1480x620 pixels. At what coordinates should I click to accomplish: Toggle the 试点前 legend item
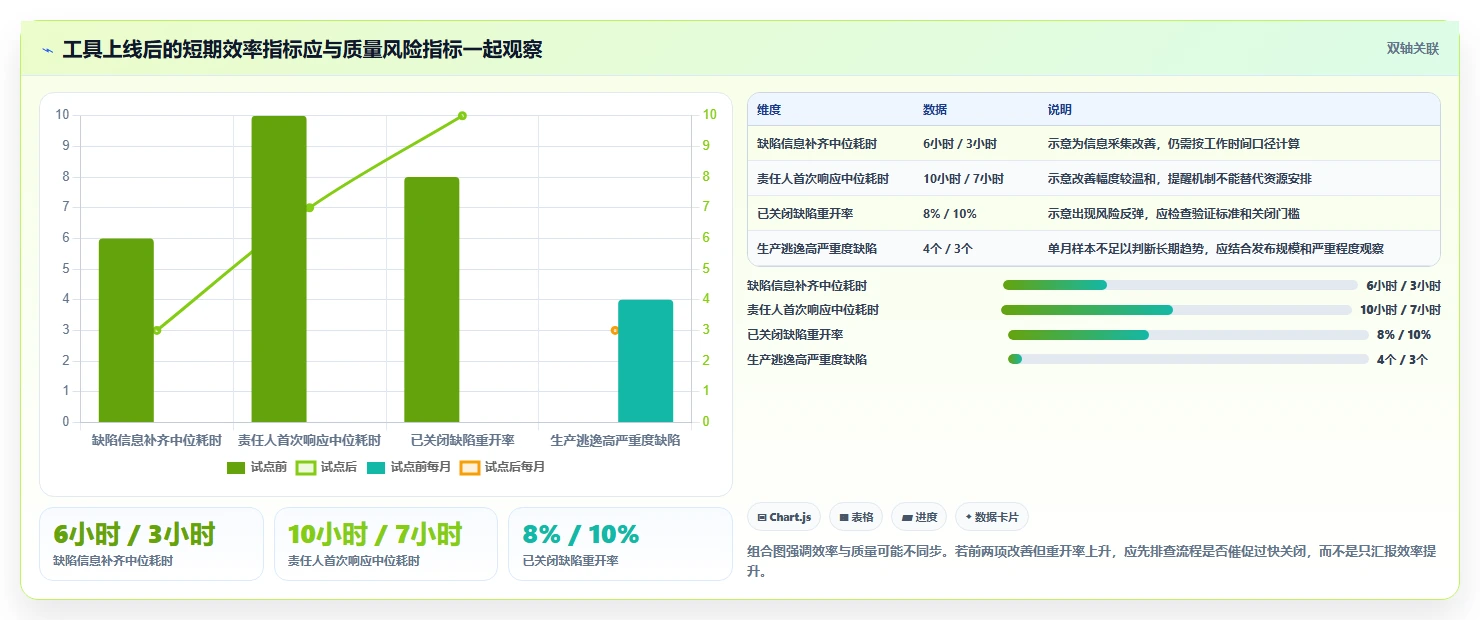[257, 467]
